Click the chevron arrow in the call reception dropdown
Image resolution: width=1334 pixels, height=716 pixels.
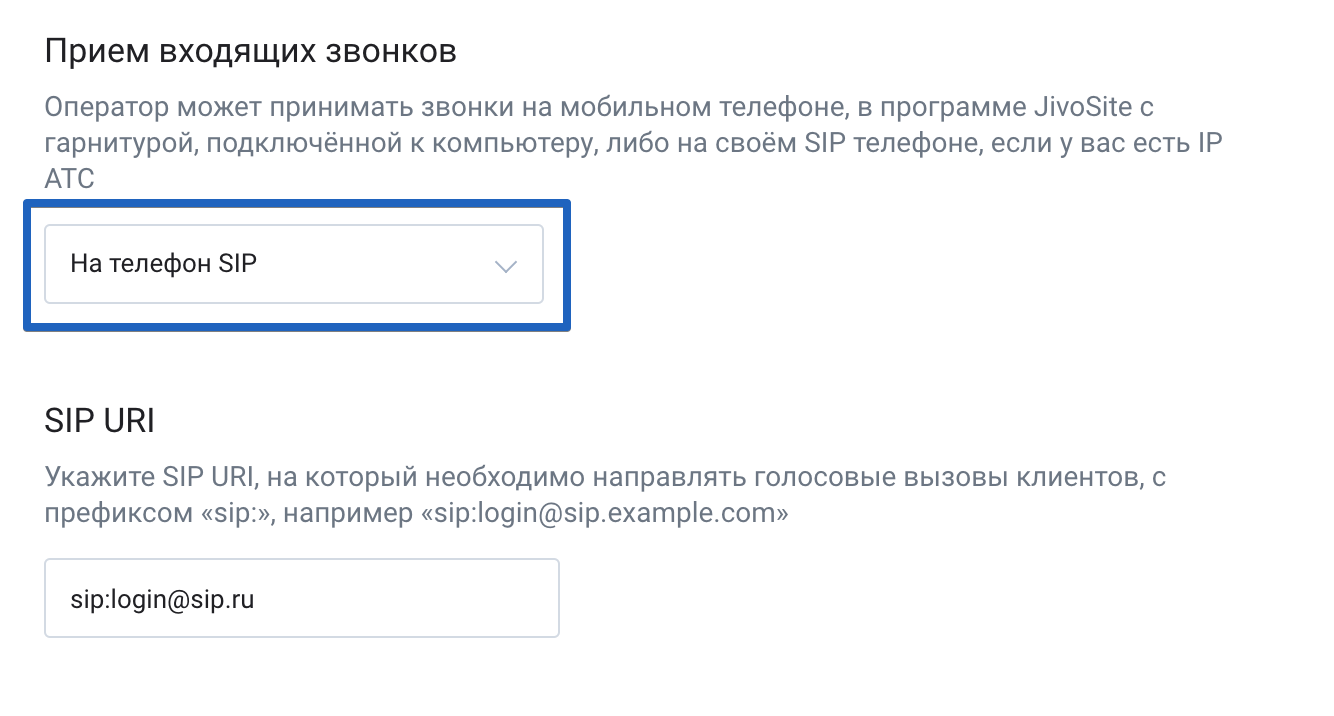pos(506,266)
